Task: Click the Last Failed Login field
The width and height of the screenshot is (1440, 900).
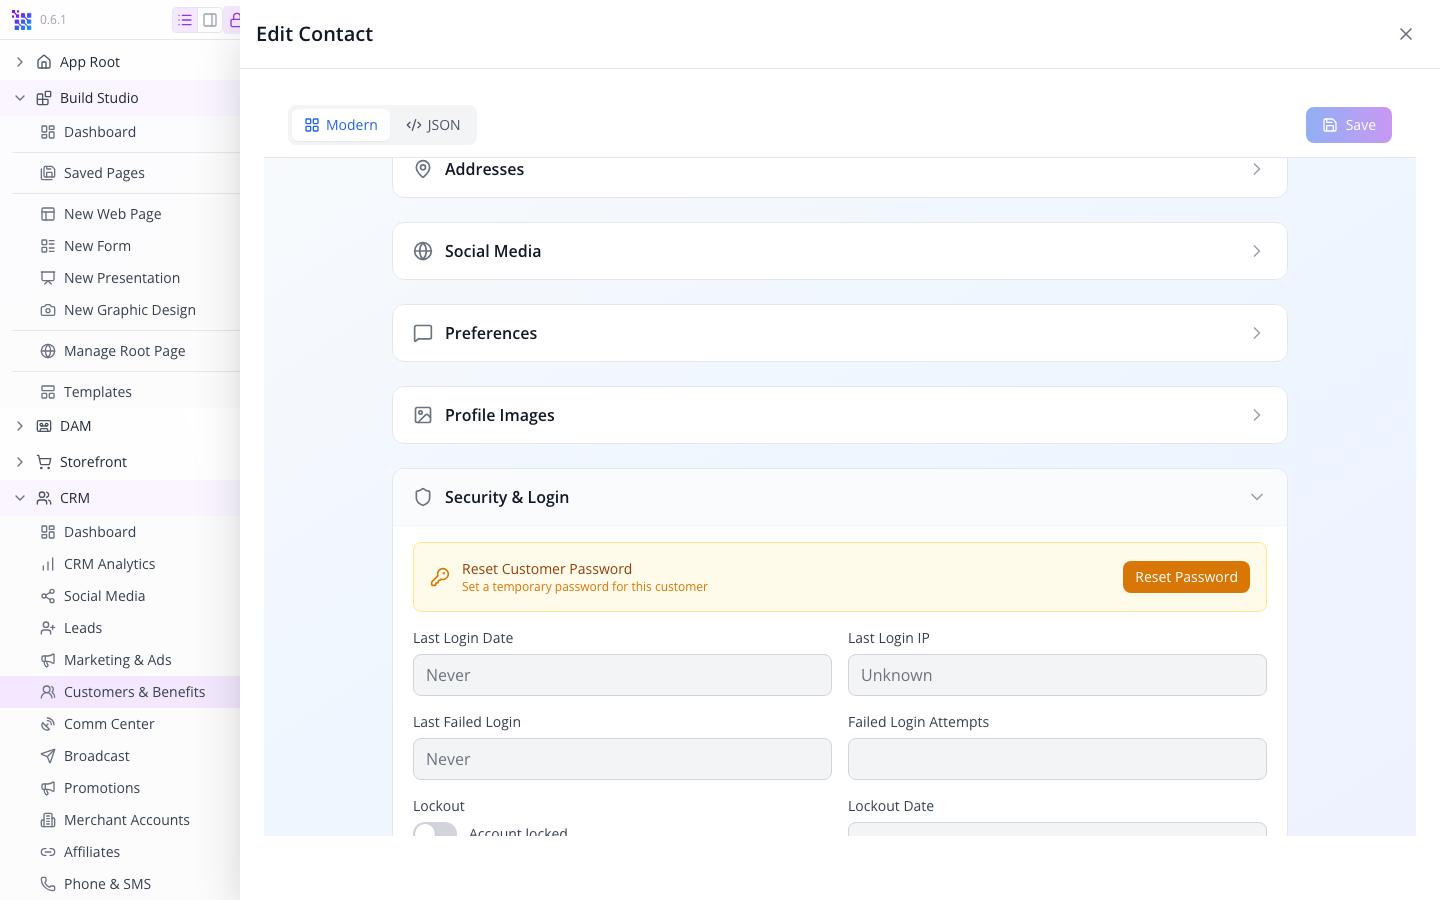Action: [622, 759]
